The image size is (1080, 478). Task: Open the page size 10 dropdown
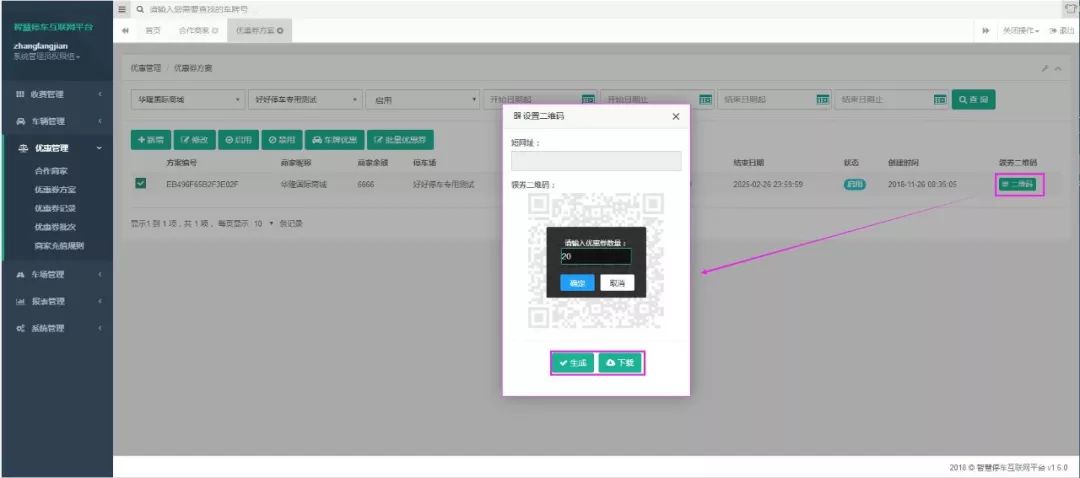point(264,223)
